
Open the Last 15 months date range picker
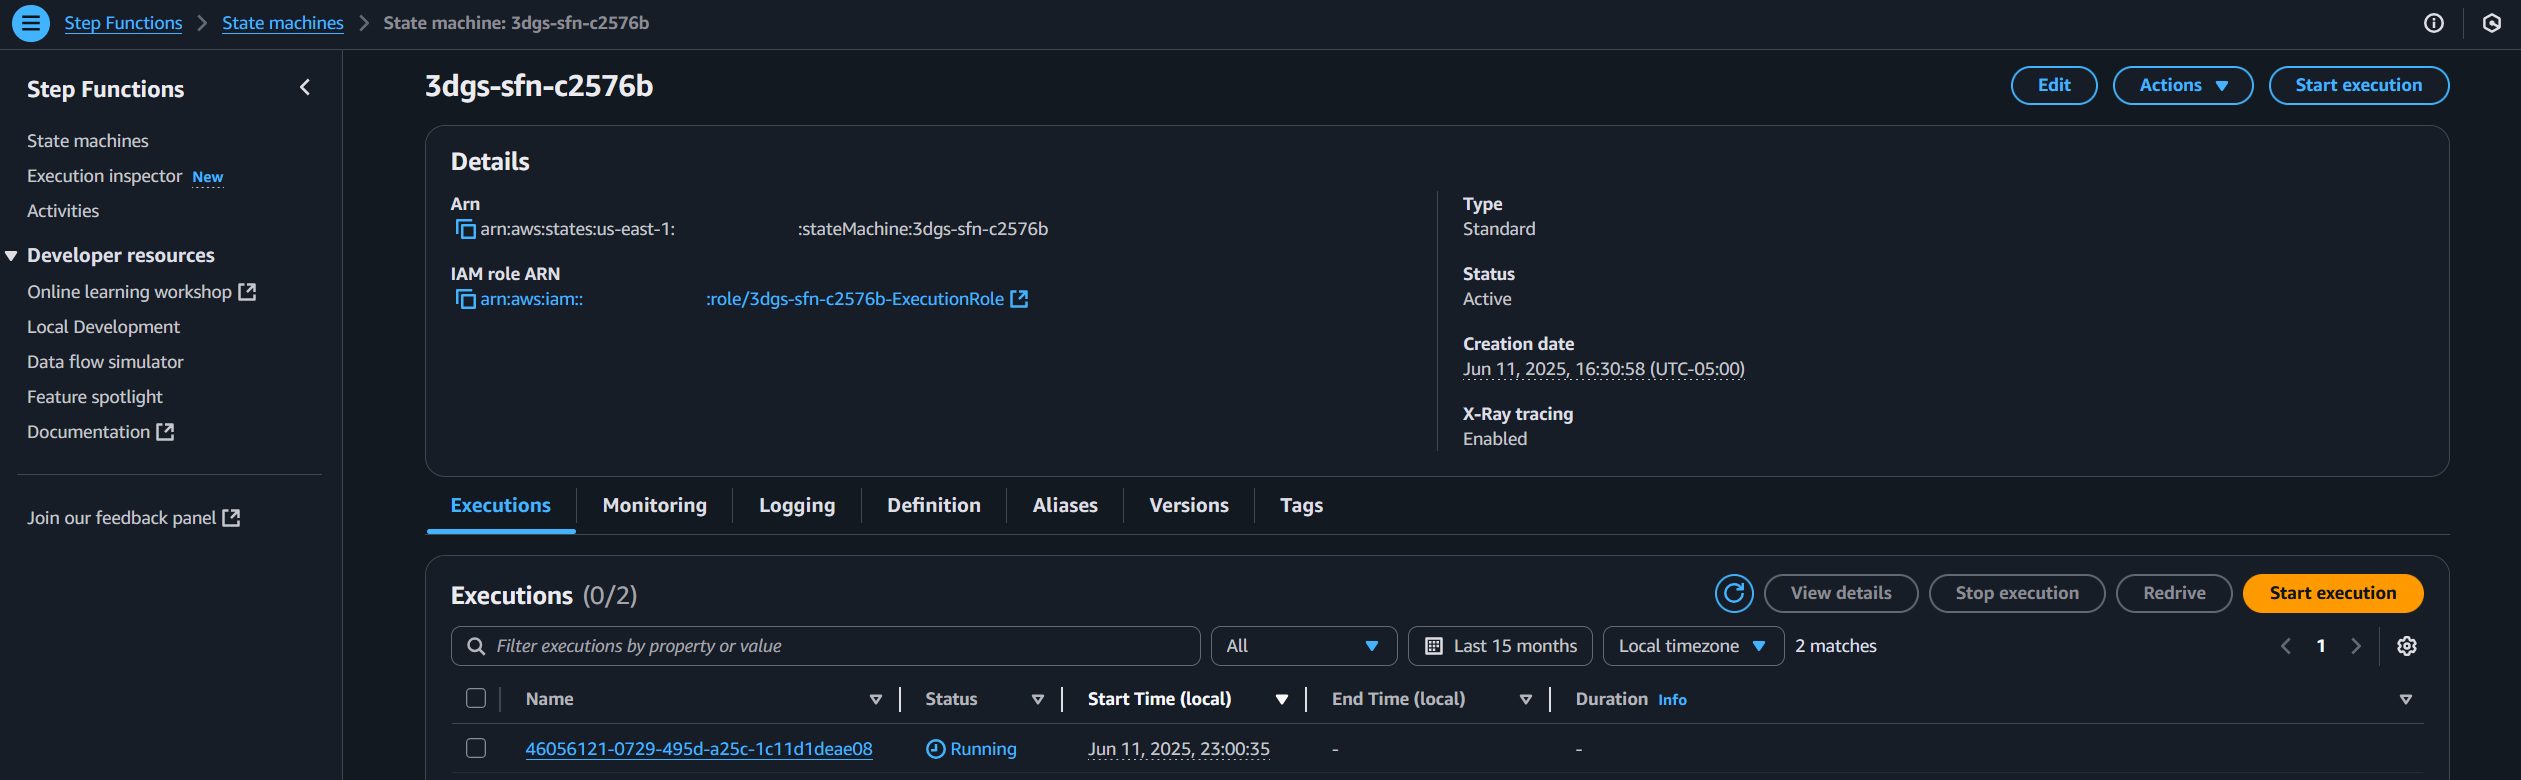(1501, 646)
